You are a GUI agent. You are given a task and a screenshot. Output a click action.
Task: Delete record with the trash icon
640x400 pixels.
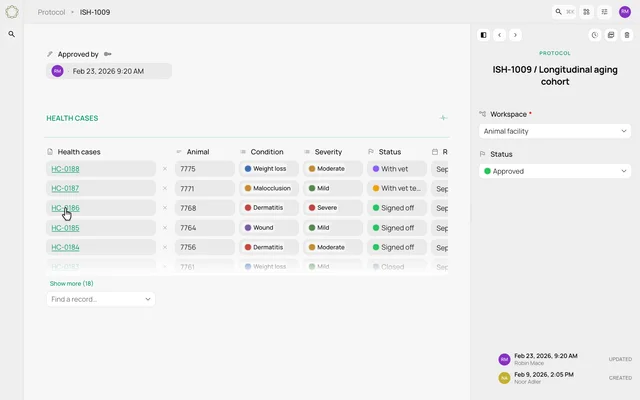627,35
